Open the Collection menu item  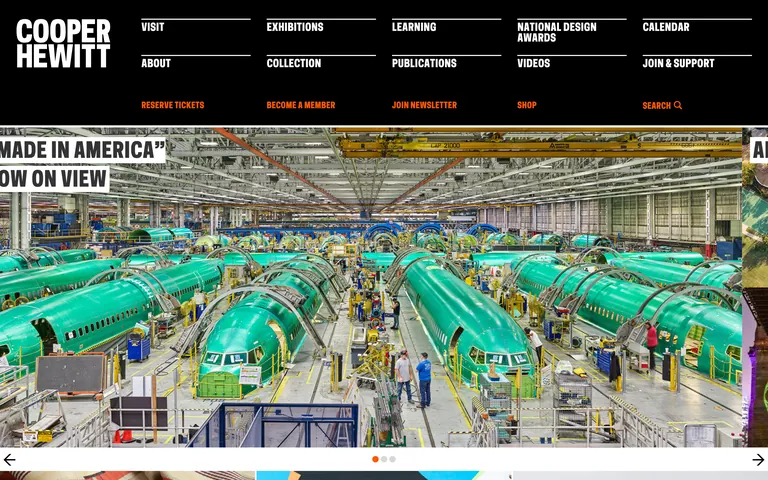294,63
